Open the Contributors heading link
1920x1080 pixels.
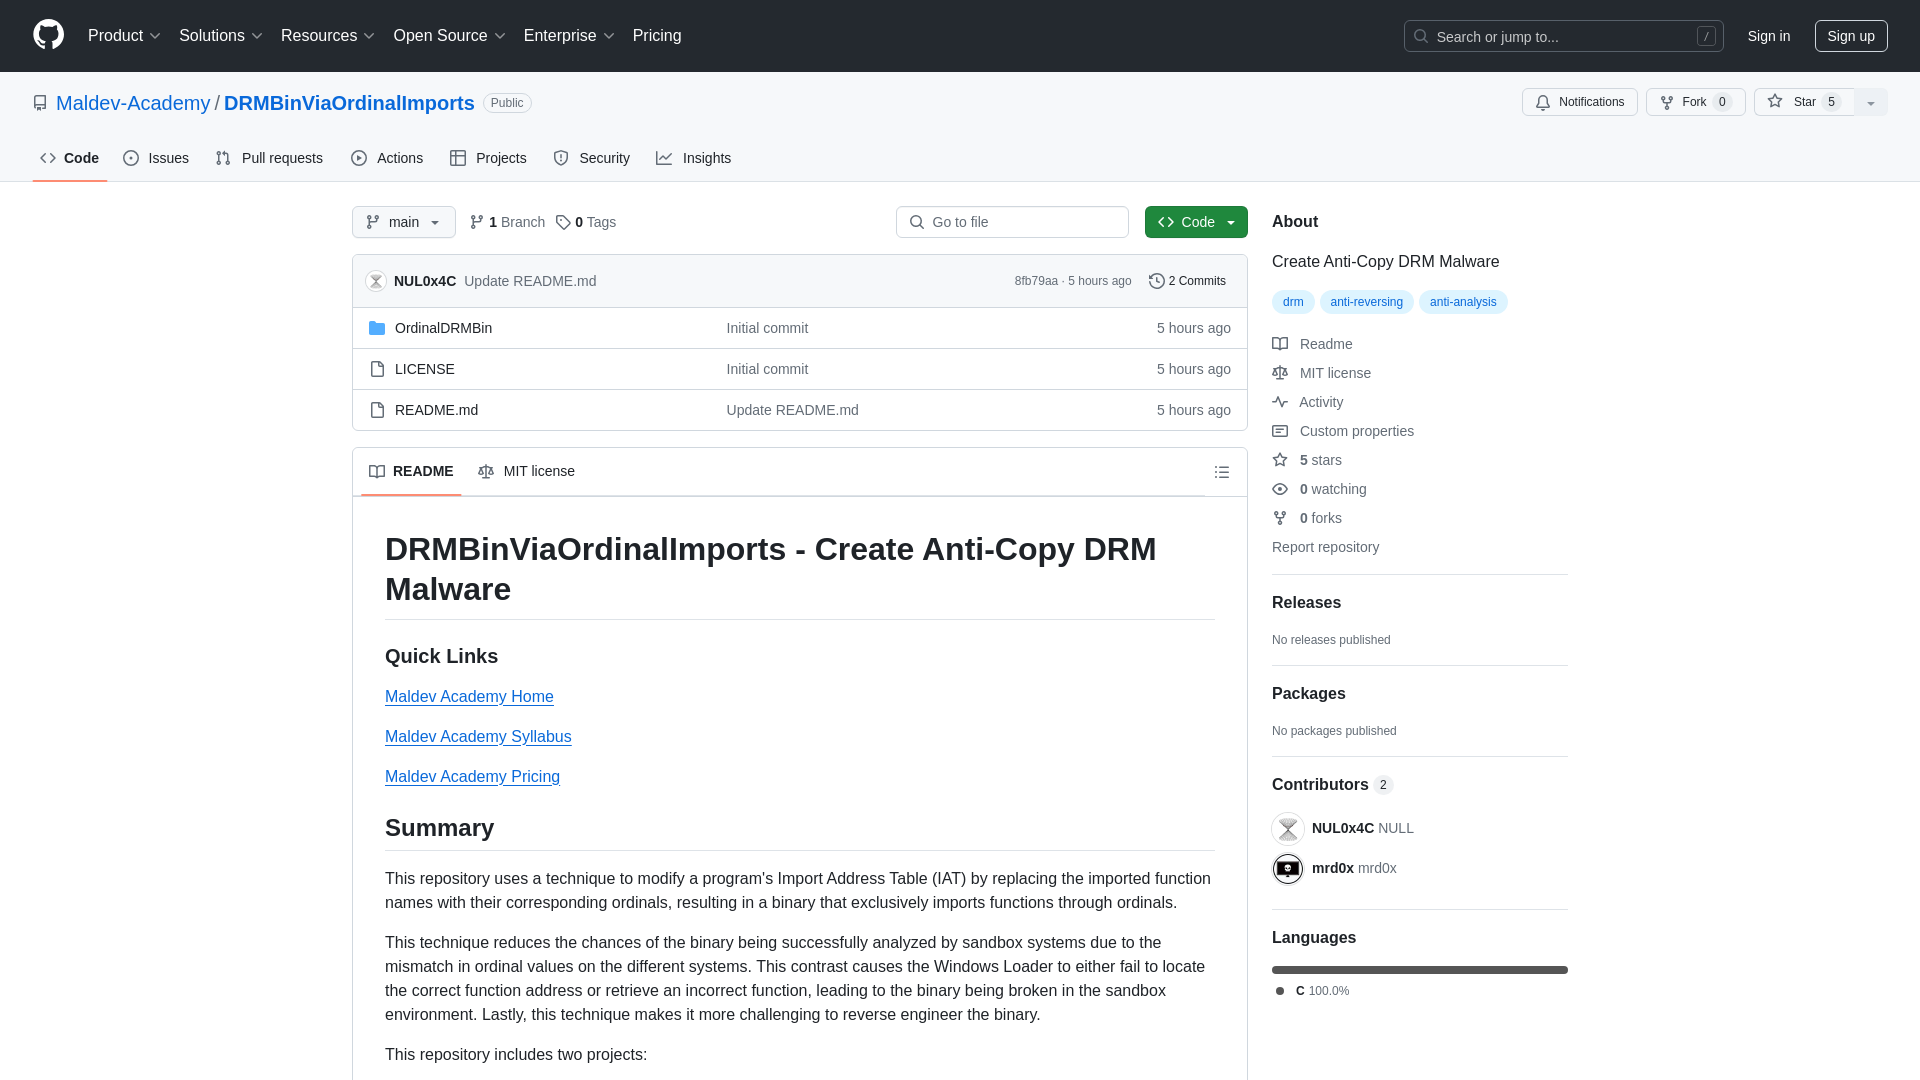[1332, 785]
